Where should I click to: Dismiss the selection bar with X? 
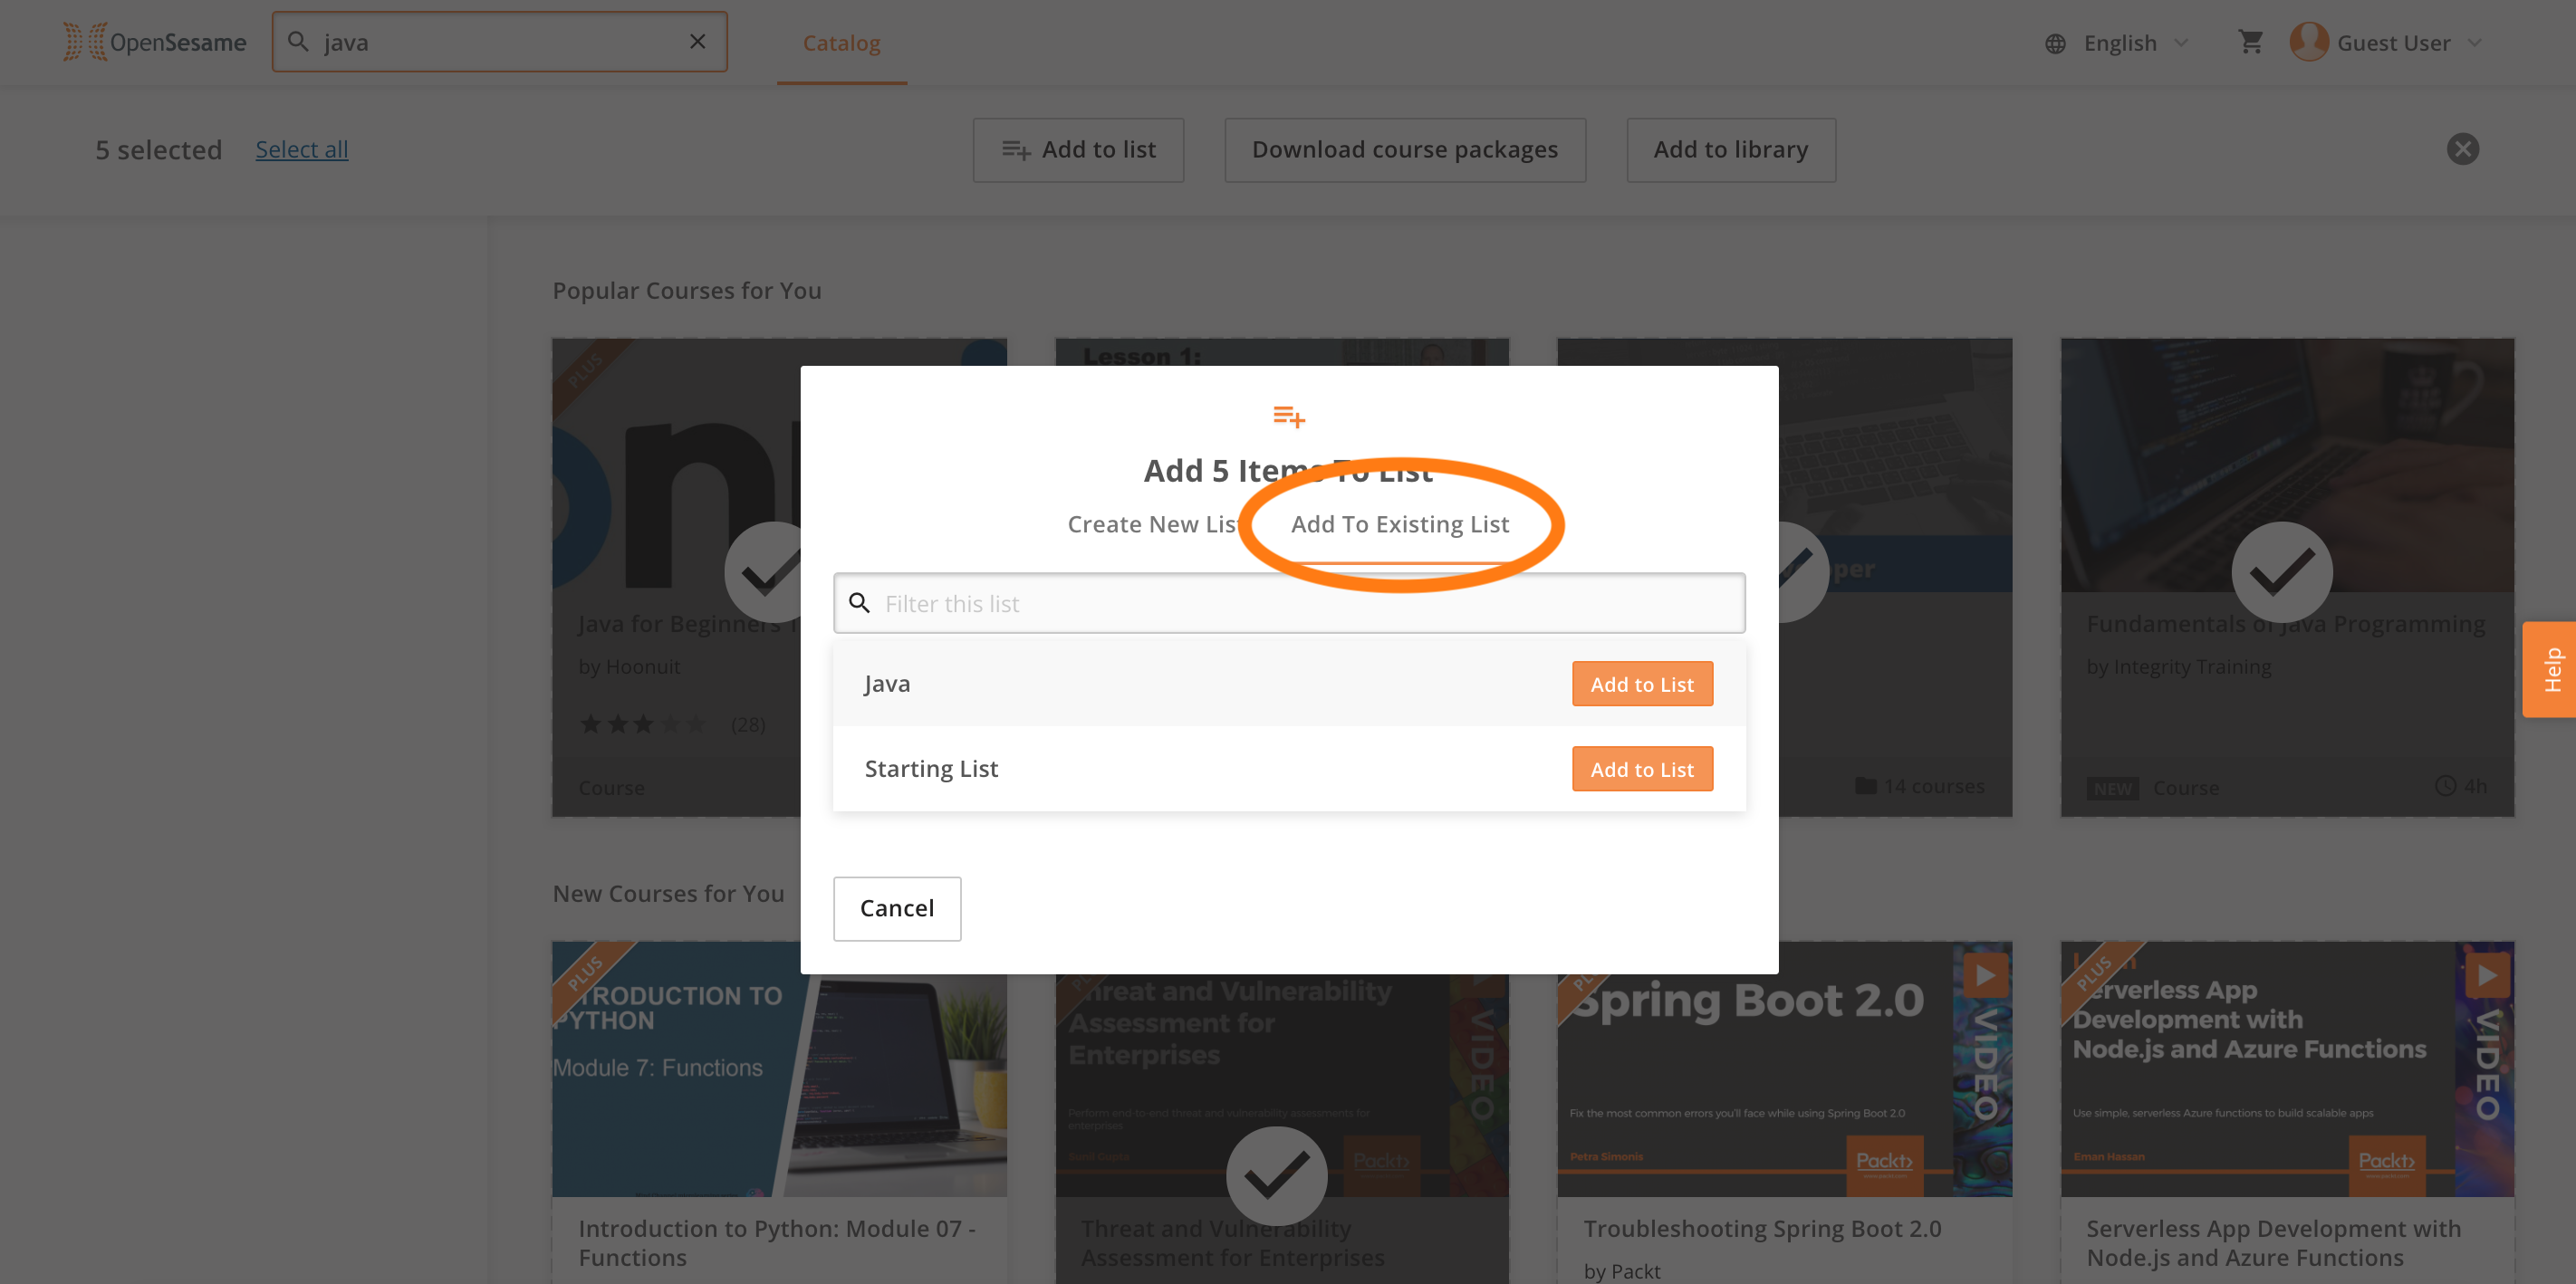pos(2462,149)
